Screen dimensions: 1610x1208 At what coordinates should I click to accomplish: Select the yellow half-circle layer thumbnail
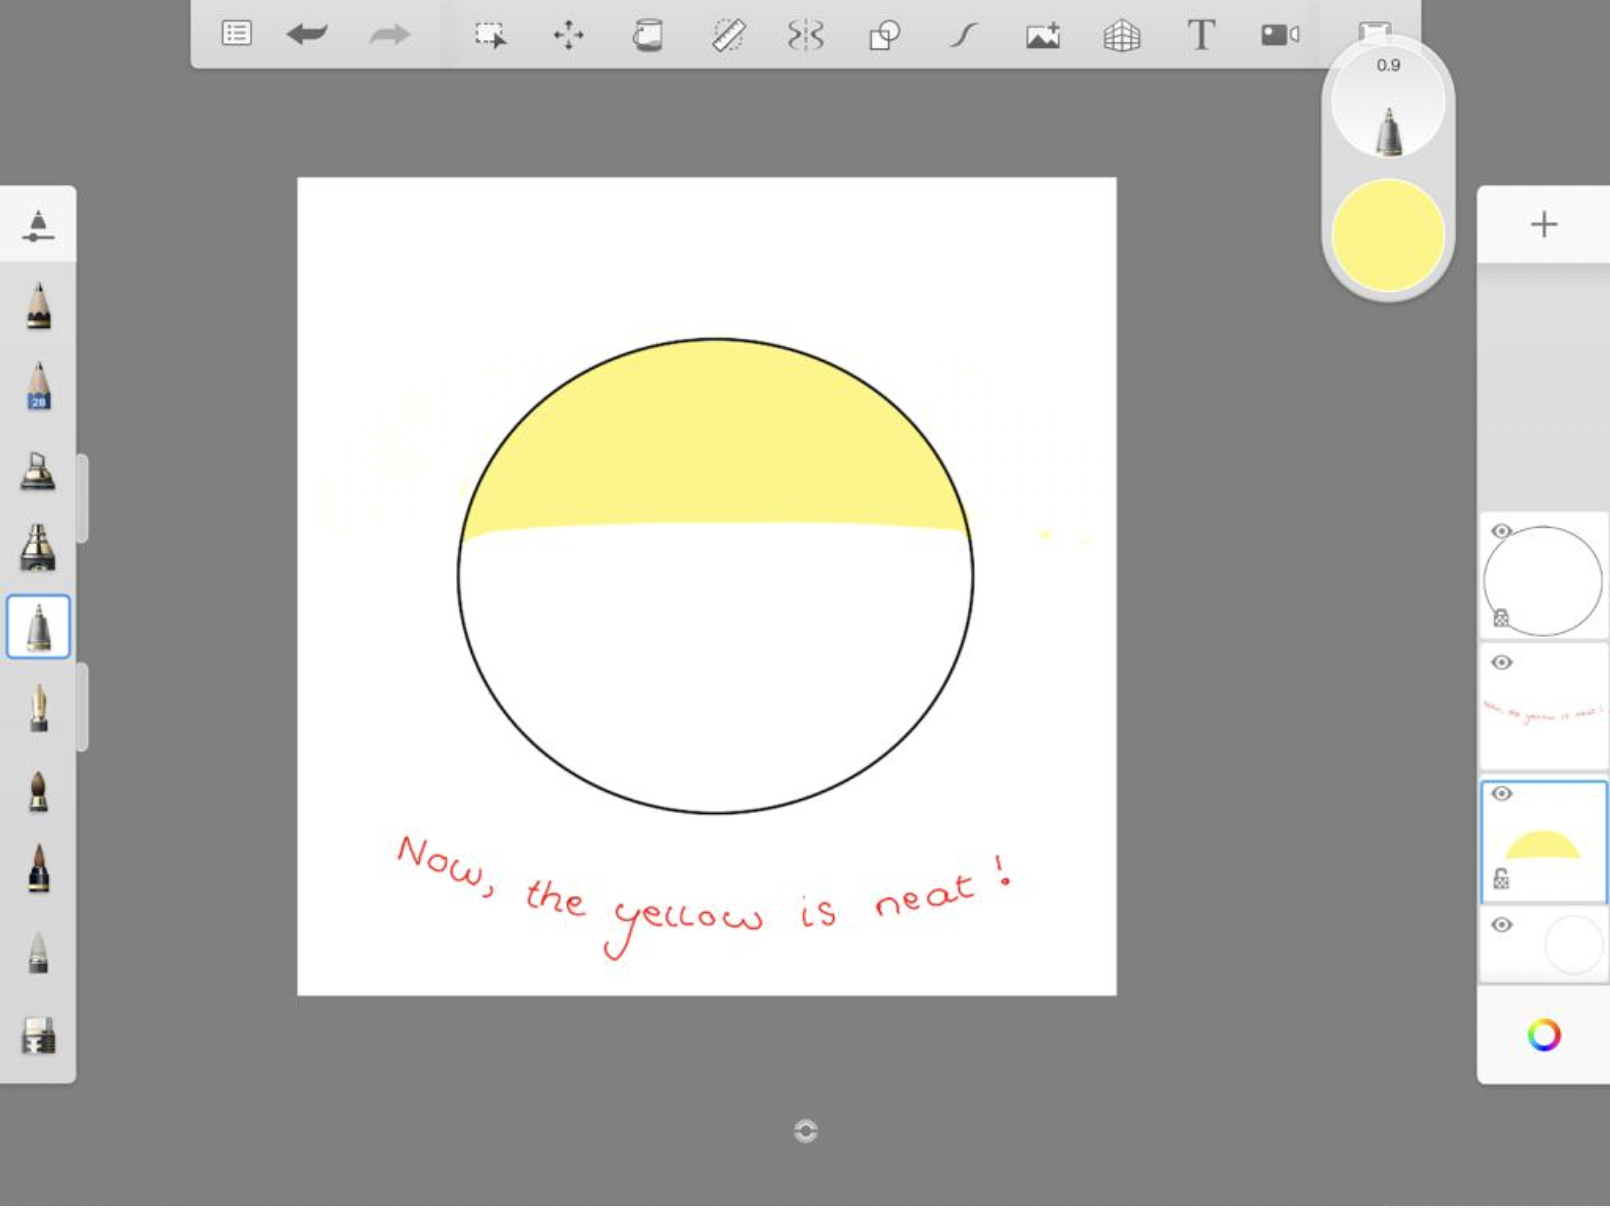point(1544,843)
